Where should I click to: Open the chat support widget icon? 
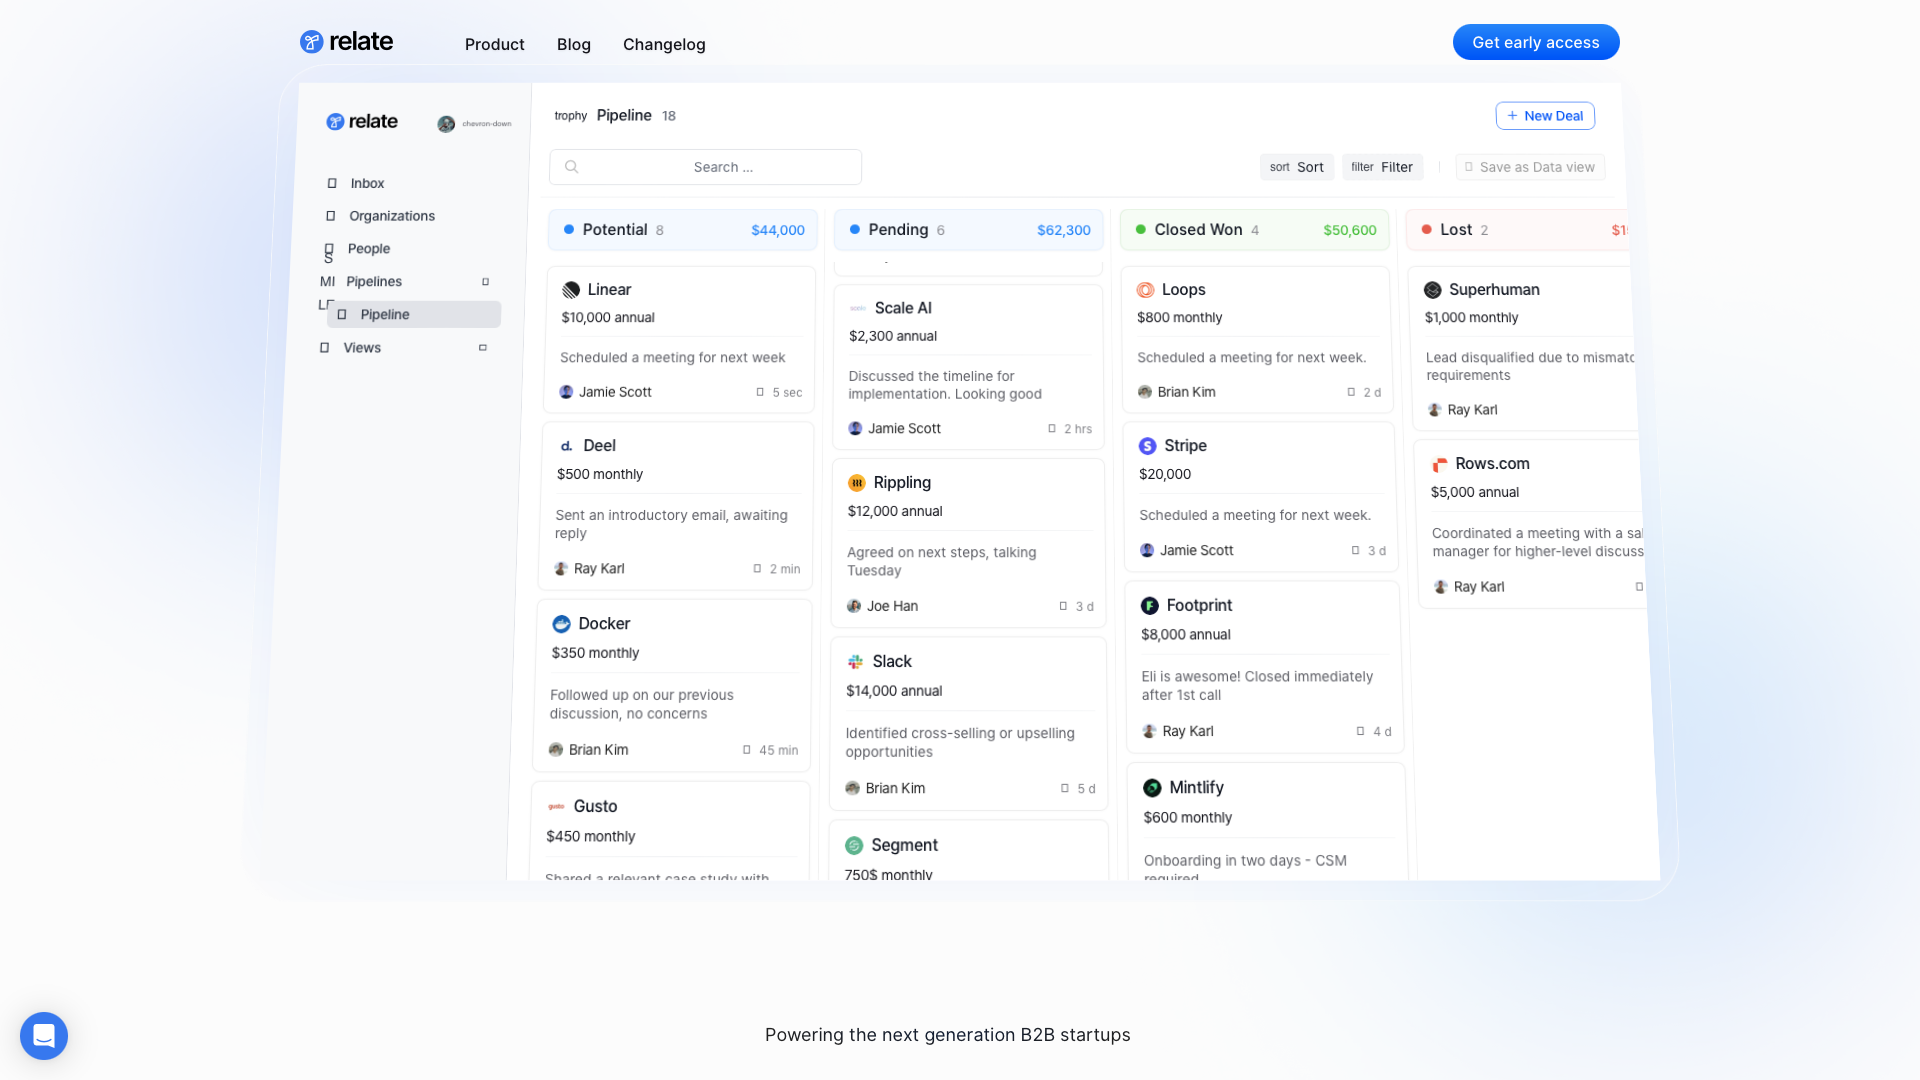point(44,1036)
